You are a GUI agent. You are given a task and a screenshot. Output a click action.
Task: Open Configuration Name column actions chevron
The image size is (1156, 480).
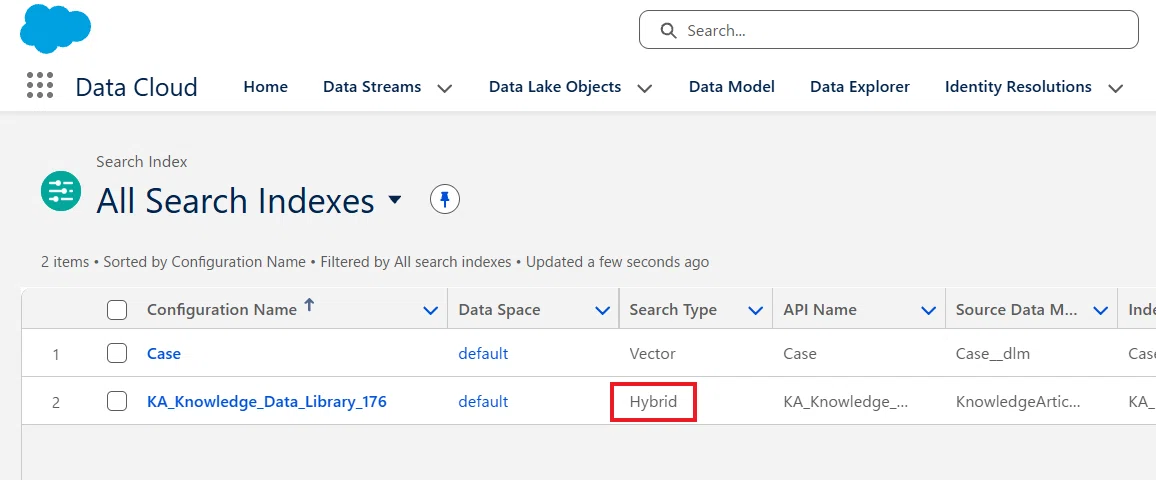tap(431, 311)
